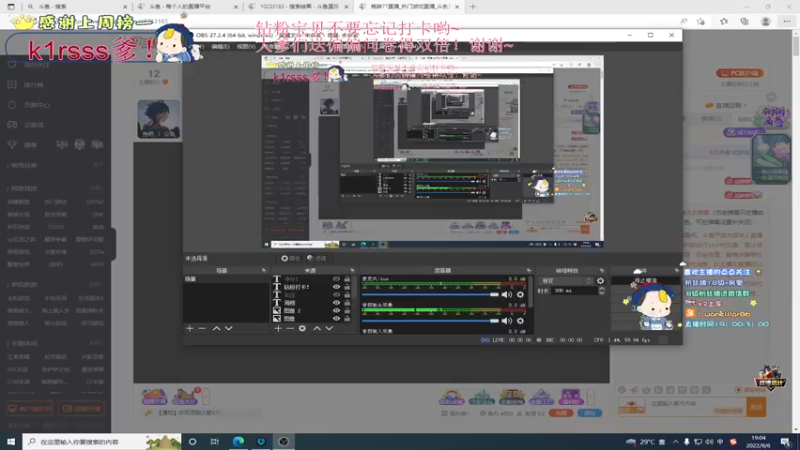Open the 视图 menu in OBS
Screen dimensions: 800x450
pos(246,46)
